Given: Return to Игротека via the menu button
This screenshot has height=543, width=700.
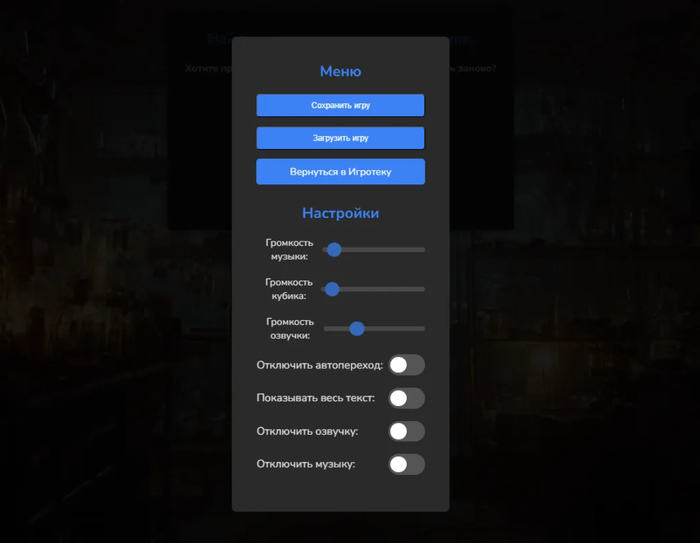Looking at the screenshot, I should pyautogui.click(x=340, y=172).
